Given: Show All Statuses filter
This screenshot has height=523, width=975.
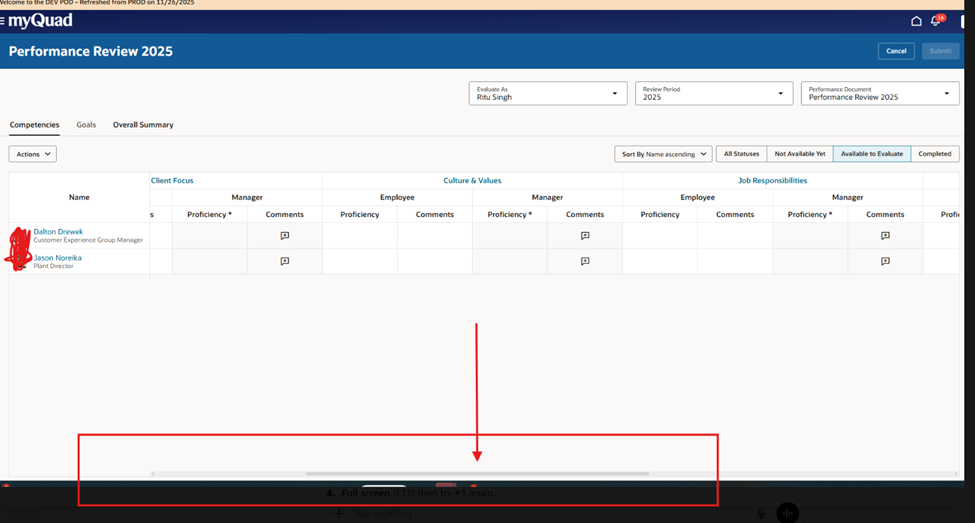Looking at the screenshot, I should [741, 154].
